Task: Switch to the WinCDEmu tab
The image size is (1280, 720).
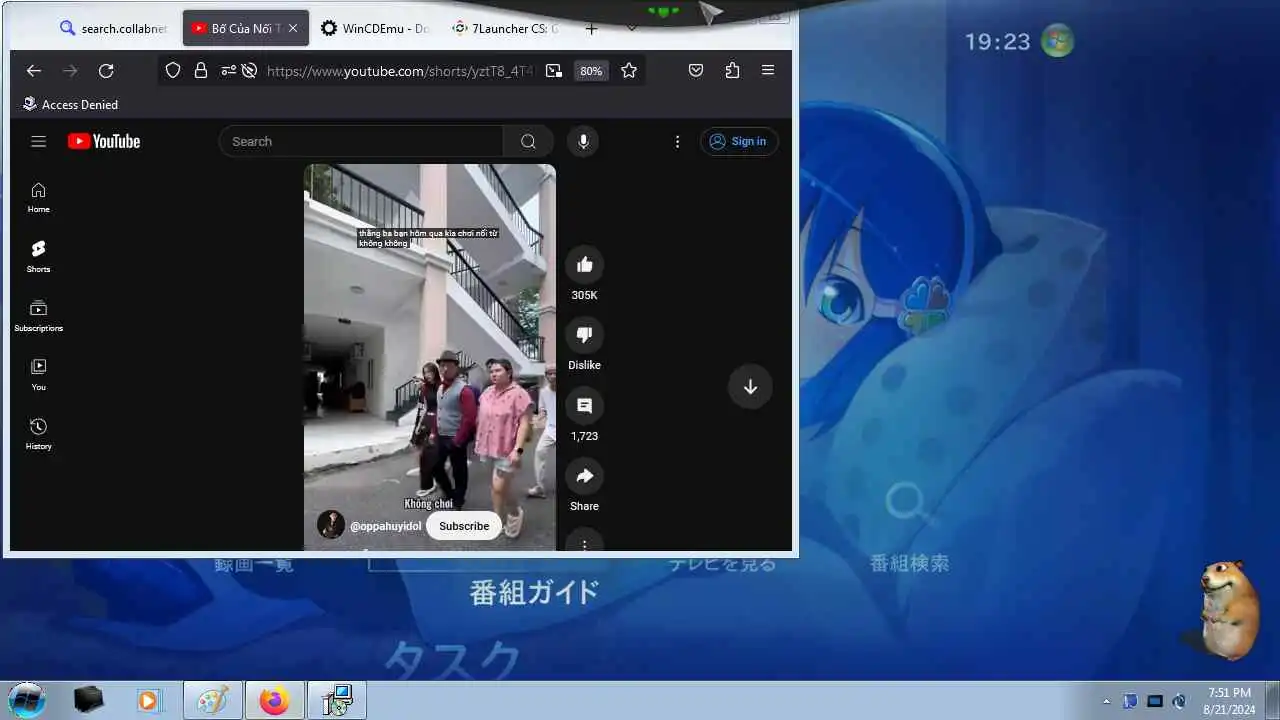Action: point(374,29)
